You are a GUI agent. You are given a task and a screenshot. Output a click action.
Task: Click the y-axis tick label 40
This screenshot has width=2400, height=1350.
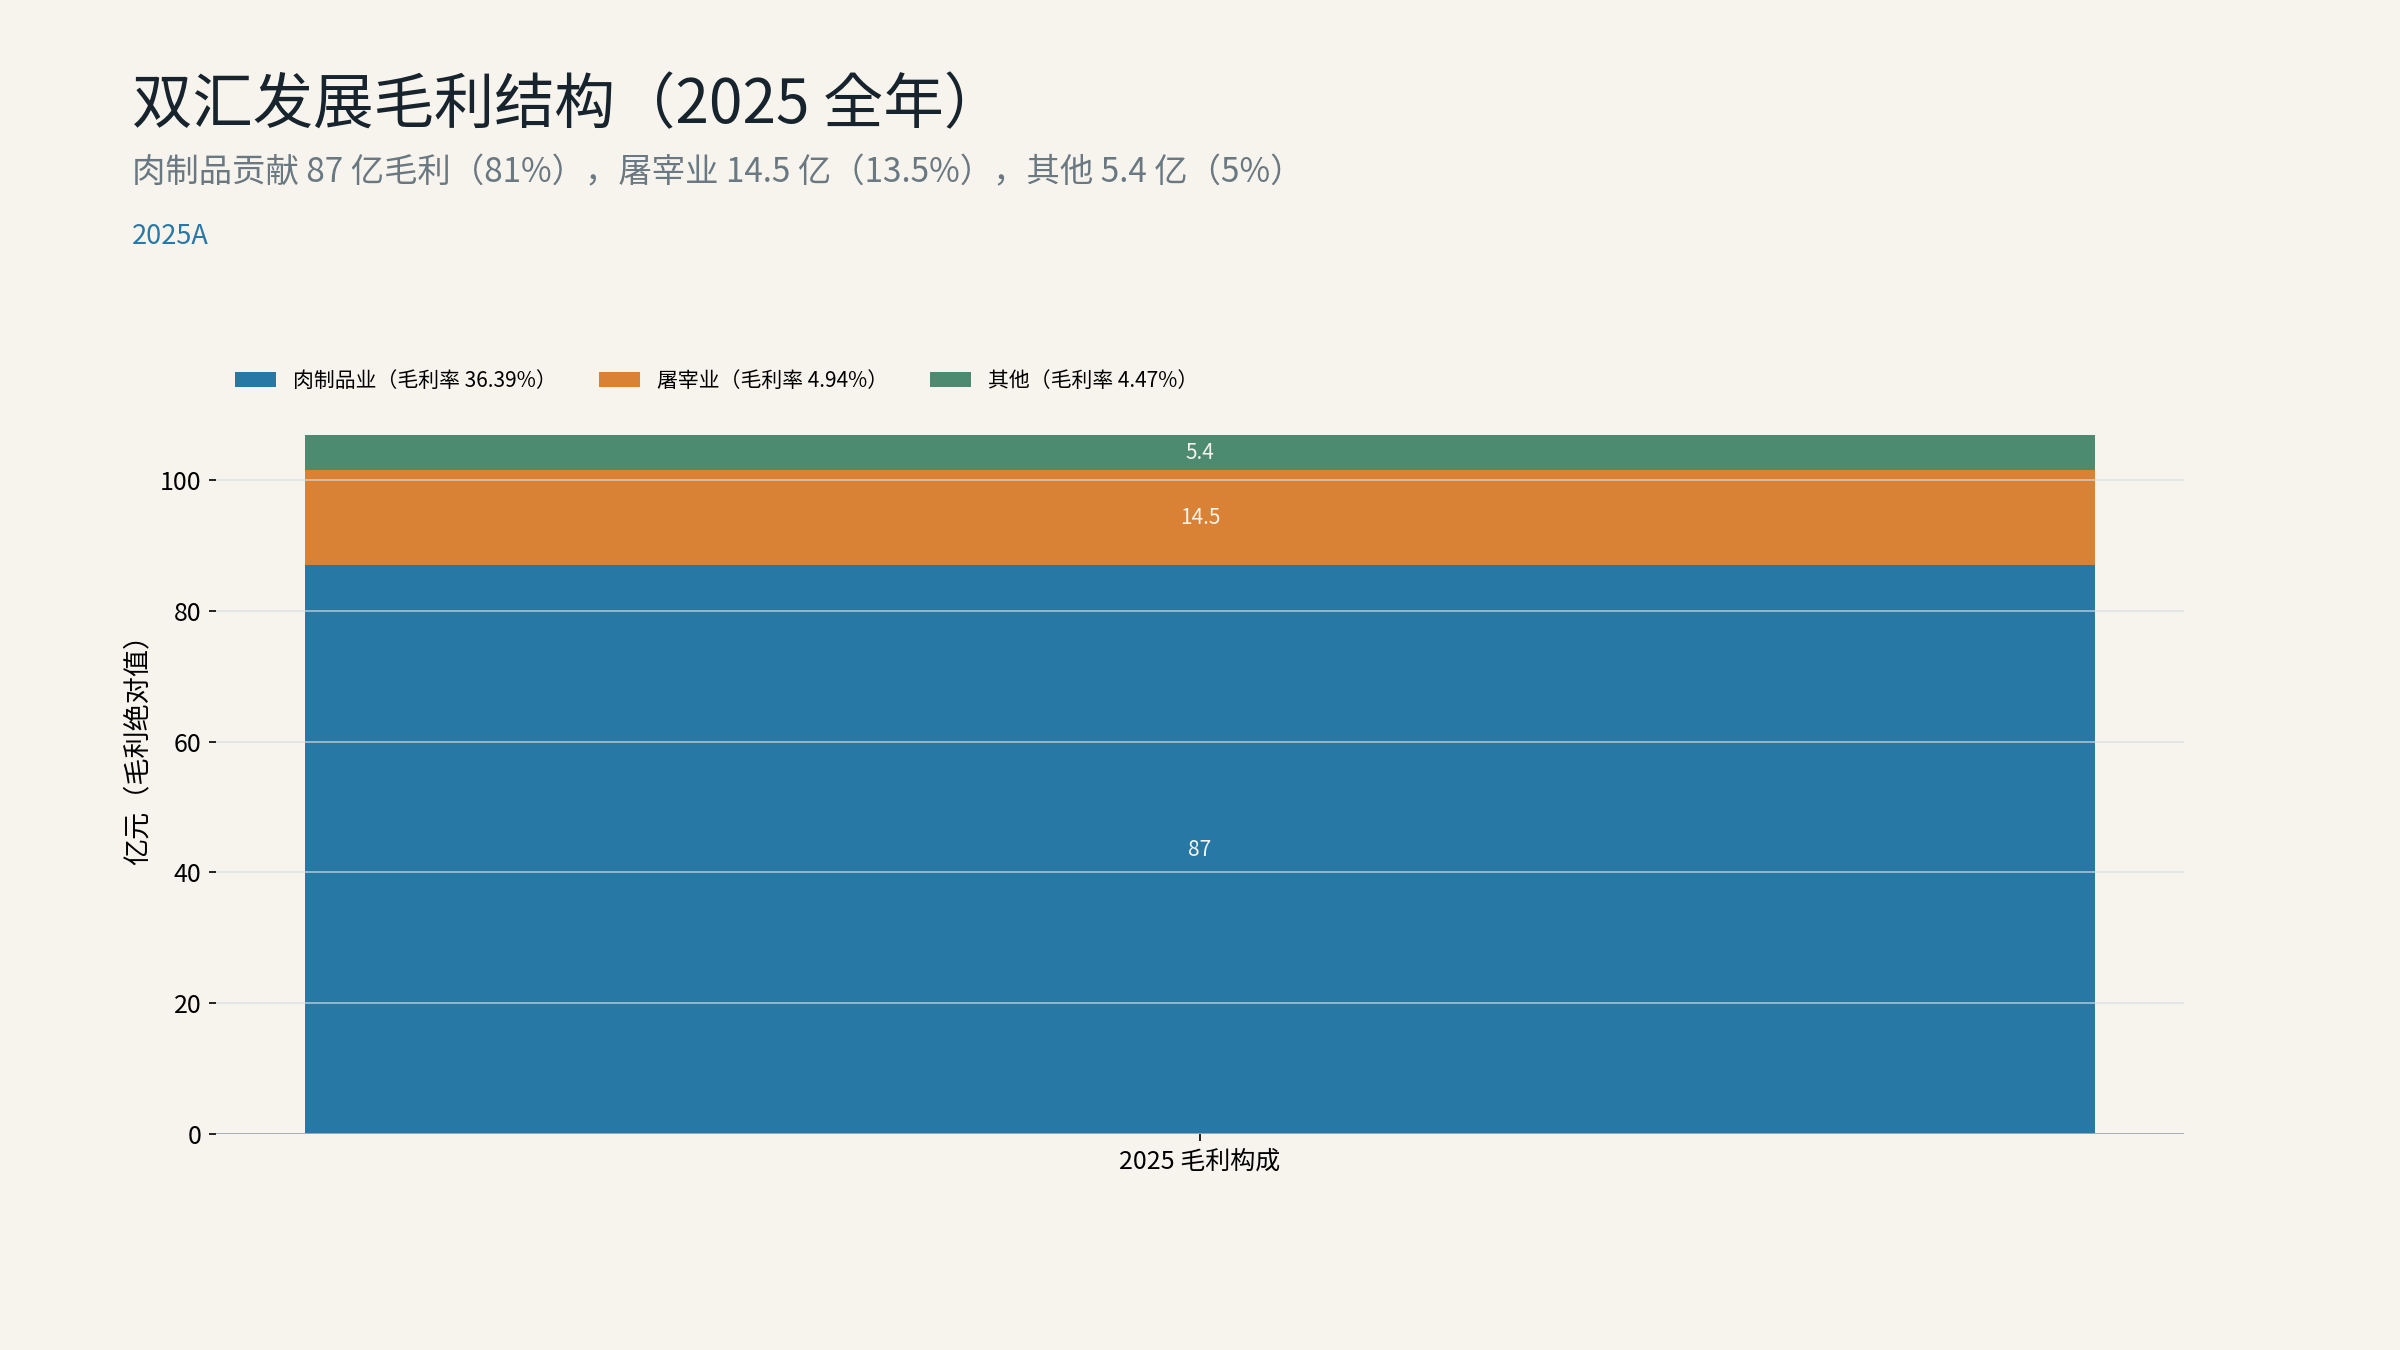point(187,873)
